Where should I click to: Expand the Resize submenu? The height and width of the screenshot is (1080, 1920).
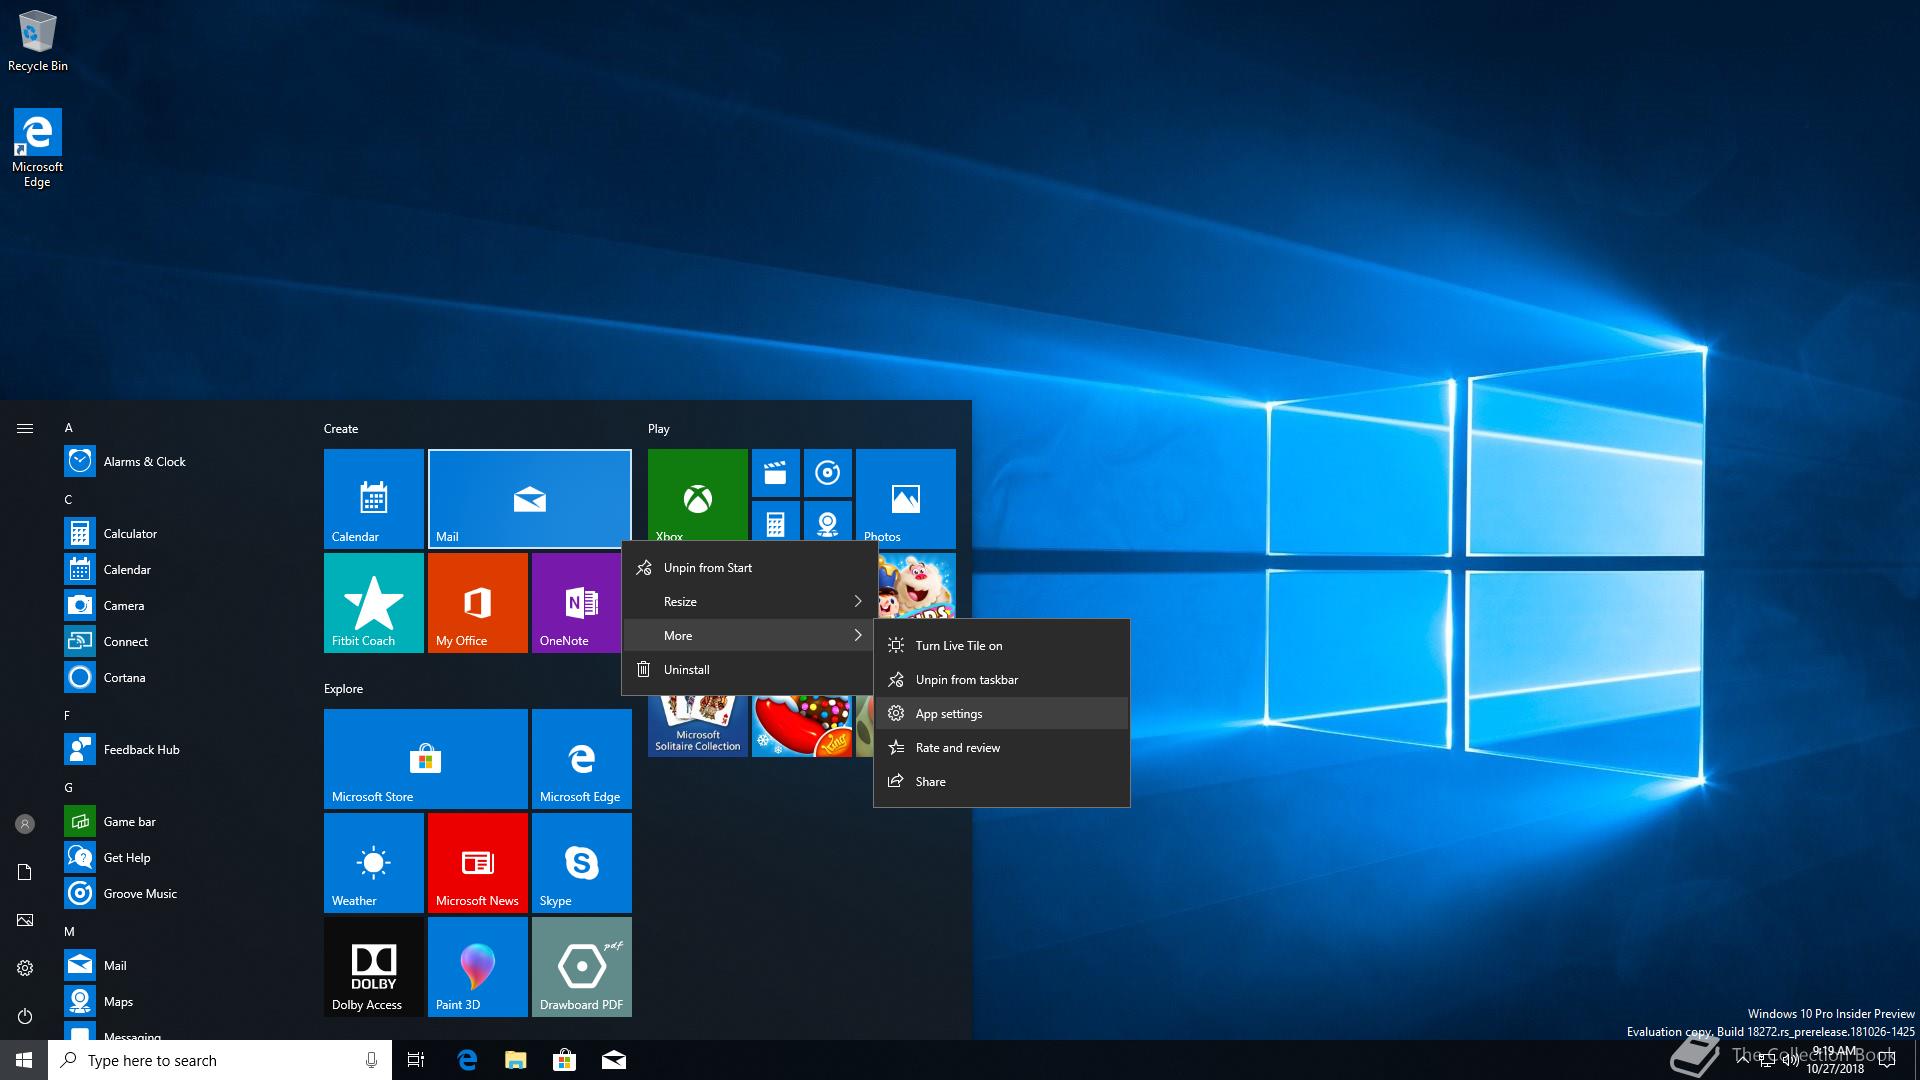tap(748, 601)
